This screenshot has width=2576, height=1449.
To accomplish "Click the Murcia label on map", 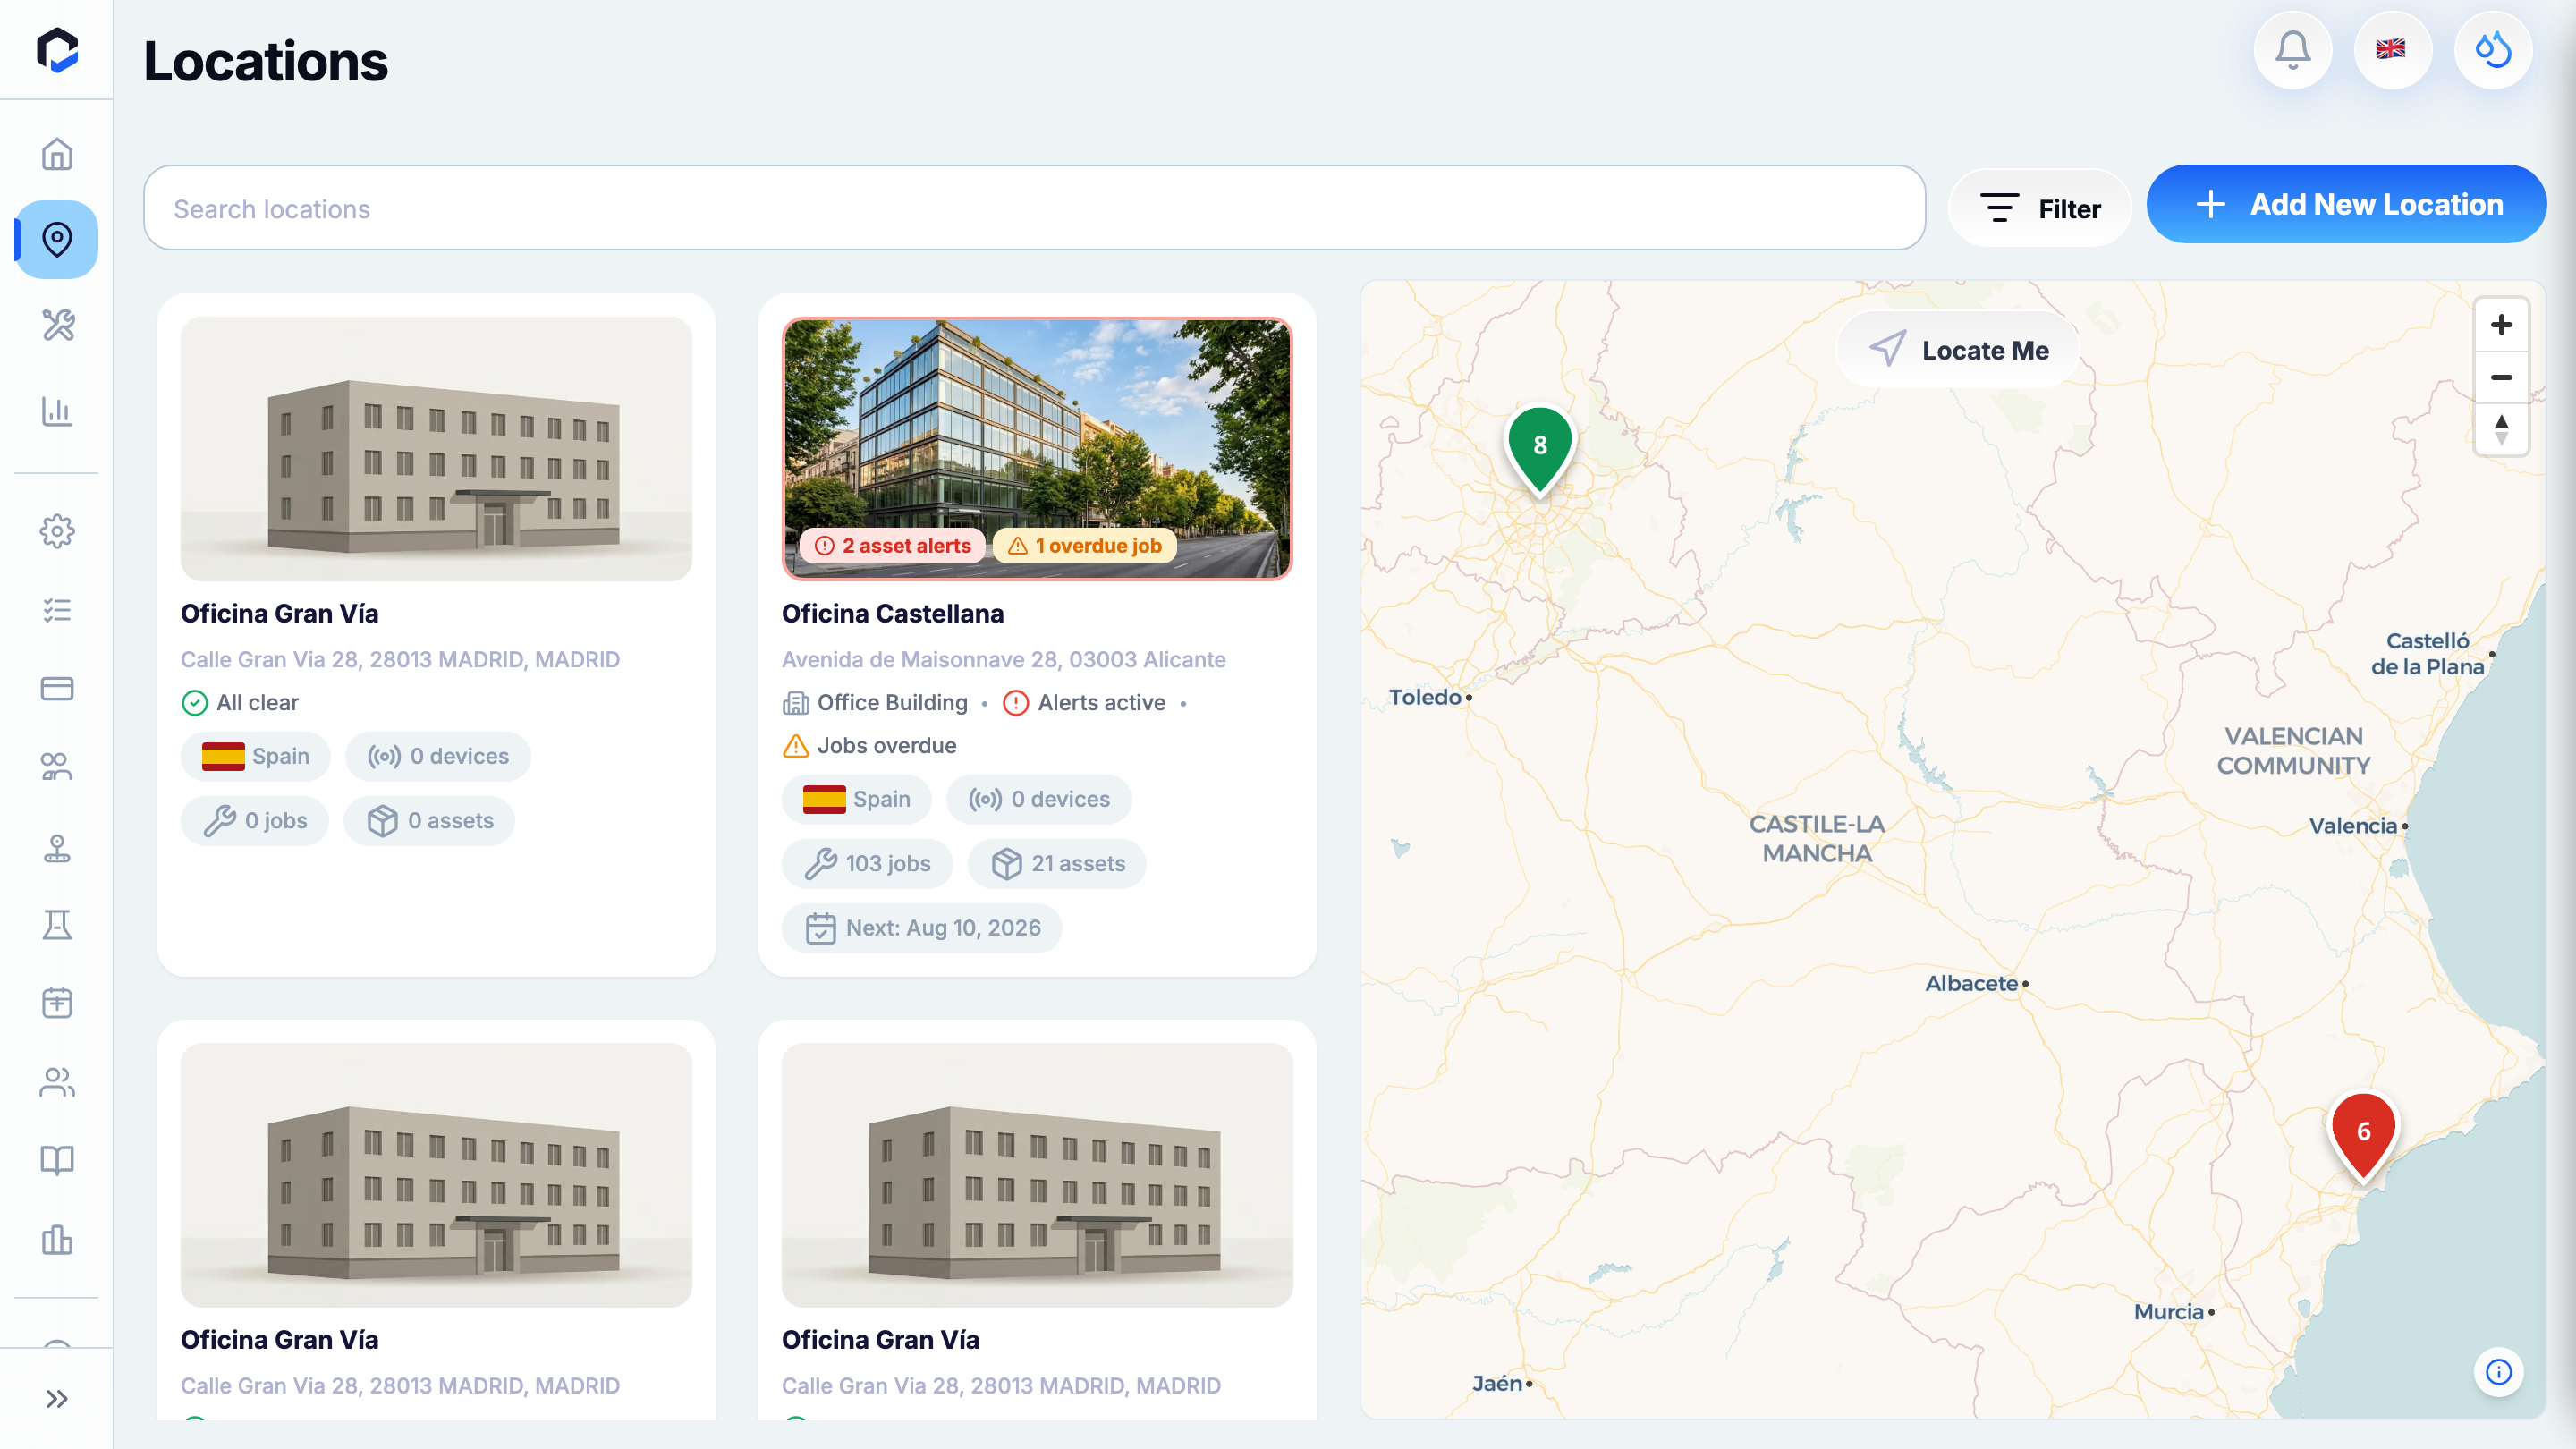I will click(x=2168, y=1311).
